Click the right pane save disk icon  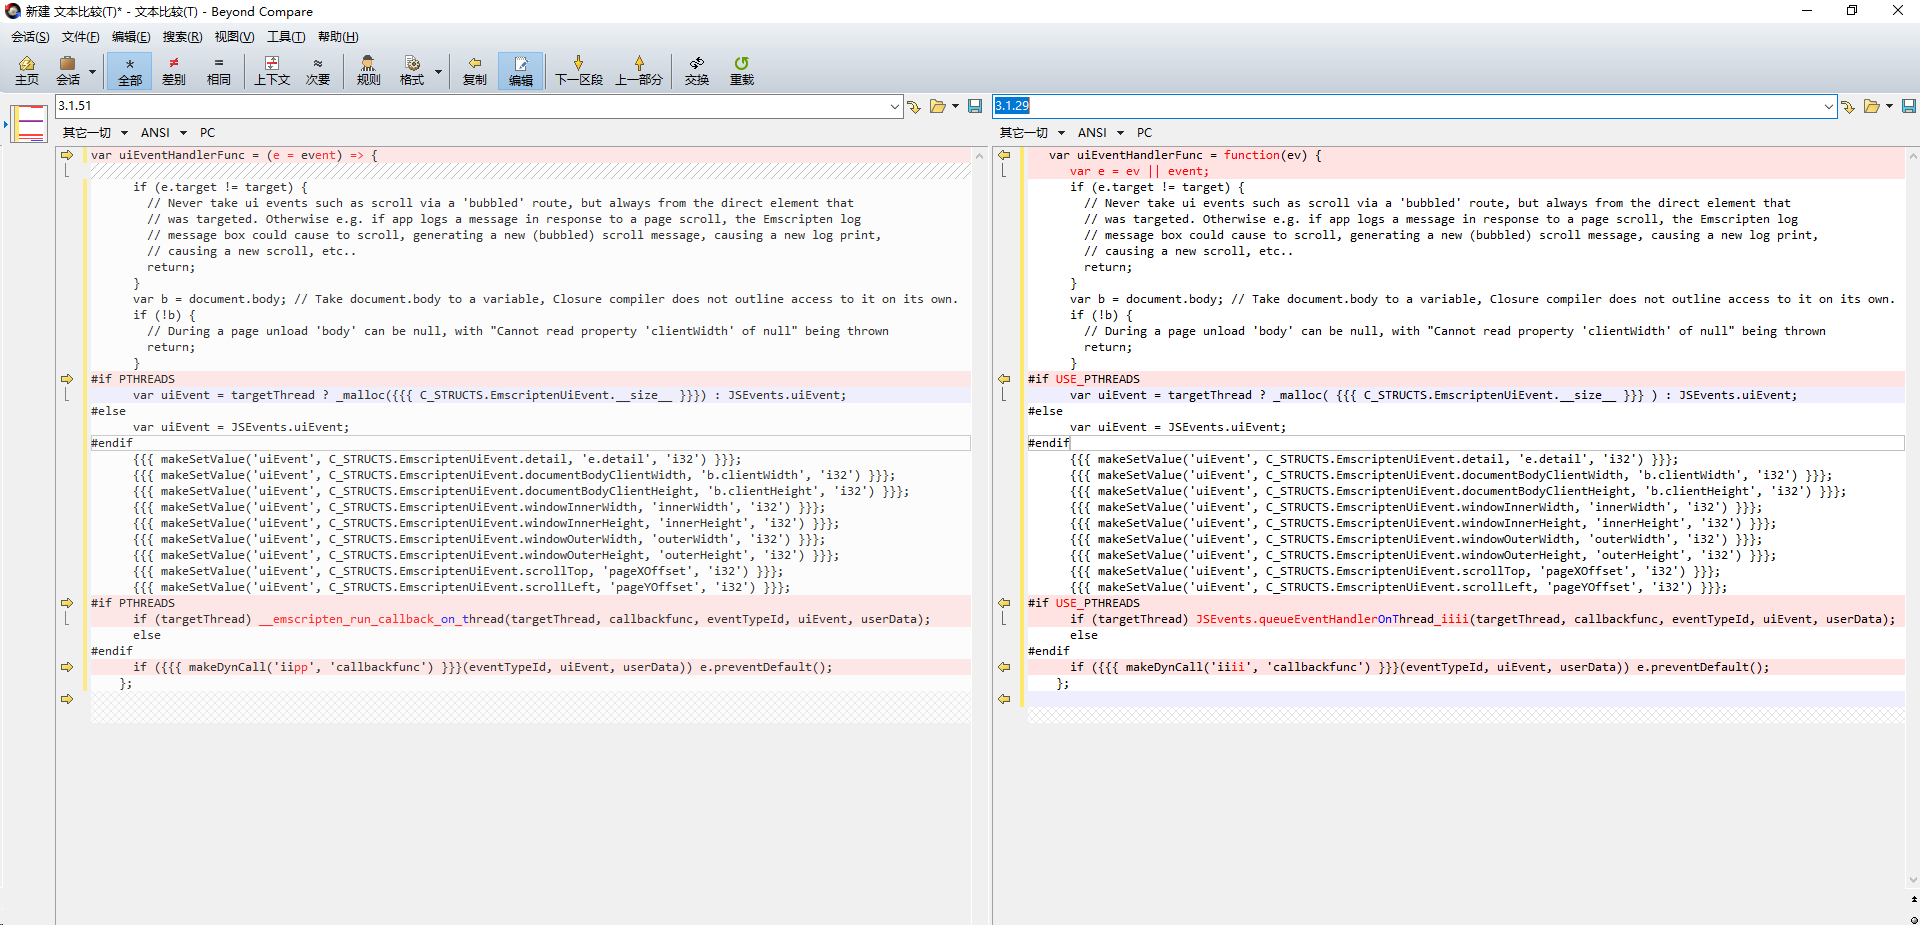pos(1909,106)
